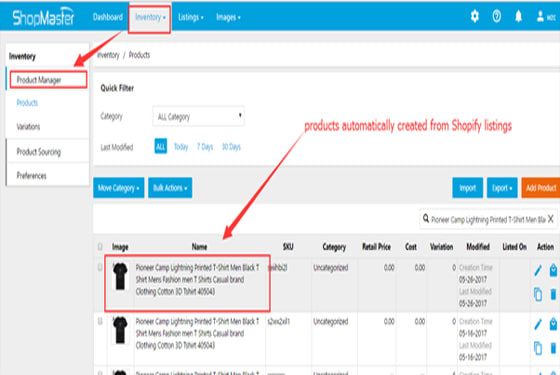Filter Last Modified by 30 Days
Viewport: 560px width, 375px height.
(x=231, y=147)
